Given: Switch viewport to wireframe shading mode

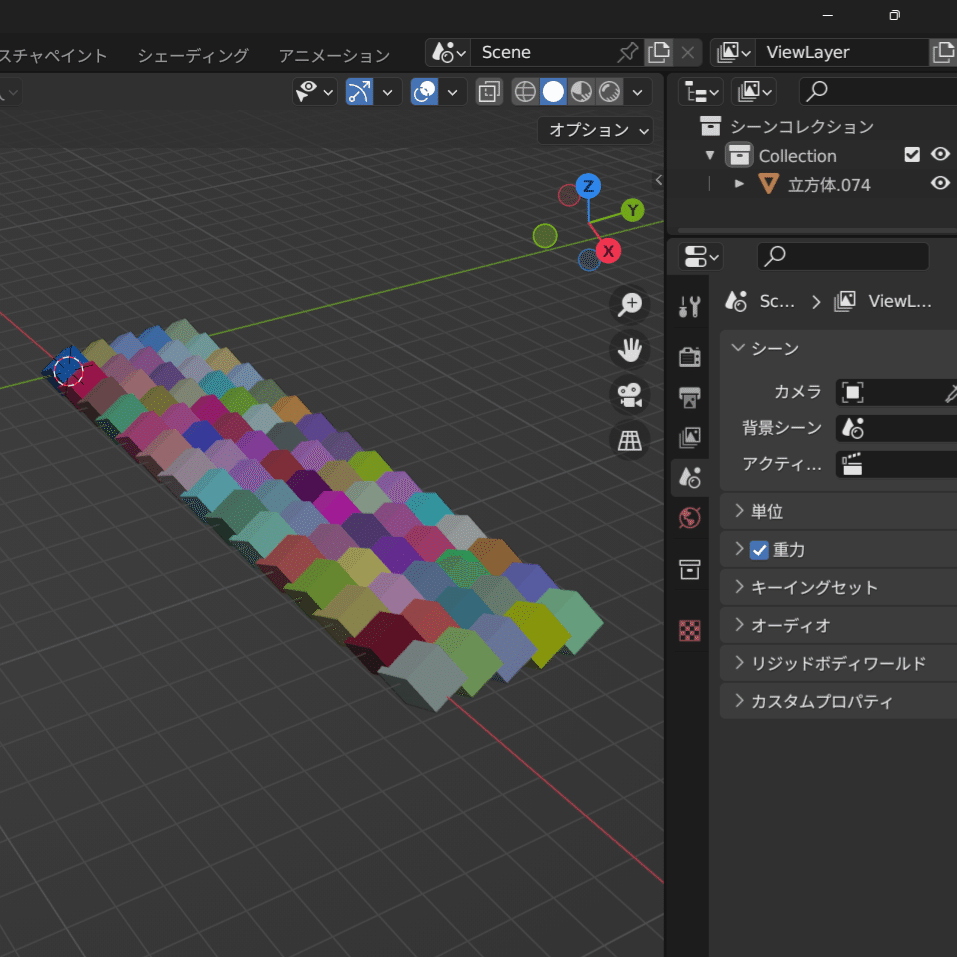Looking at the screenshot, I should pos(525,91).
